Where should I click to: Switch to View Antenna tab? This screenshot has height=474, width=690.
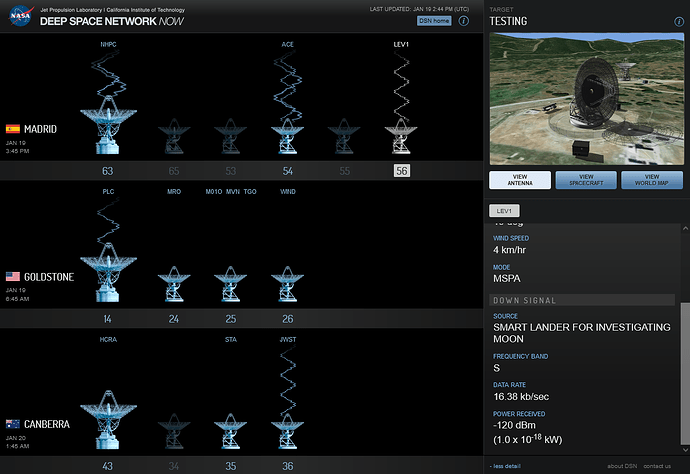click(520, 180)
